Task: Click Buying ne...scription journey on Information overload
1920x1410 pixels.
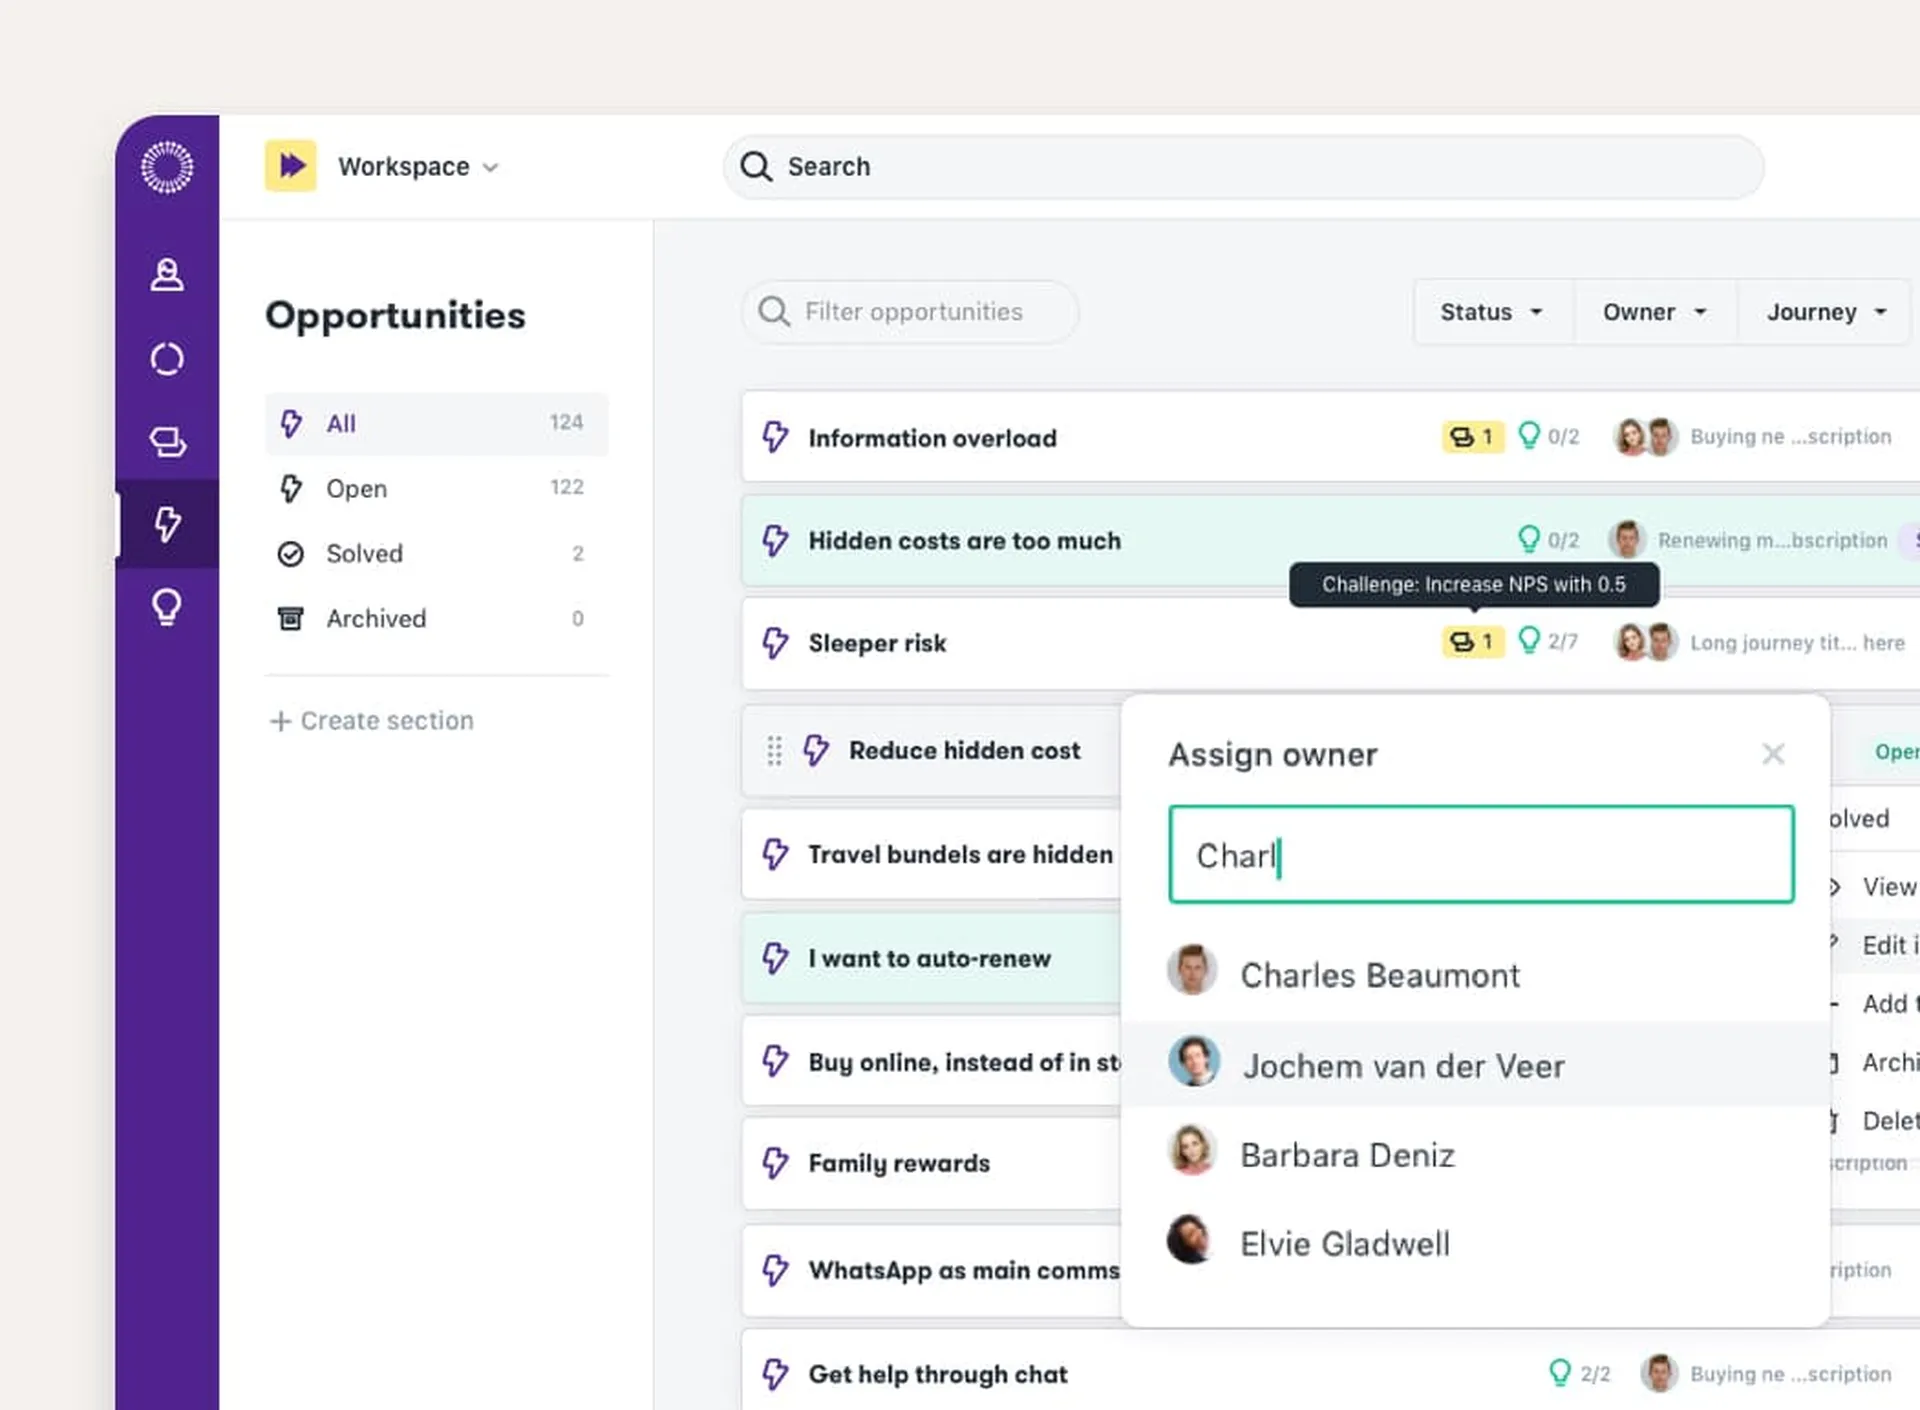Action: click(1790, 437)
